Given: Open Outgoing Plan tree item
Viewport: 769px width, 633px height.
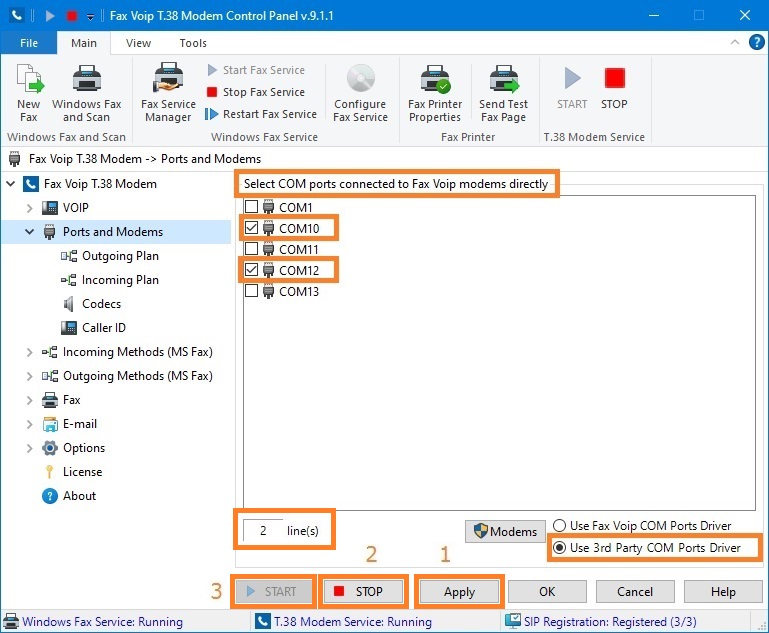Looking at the screenshot, I should point(110,256).
